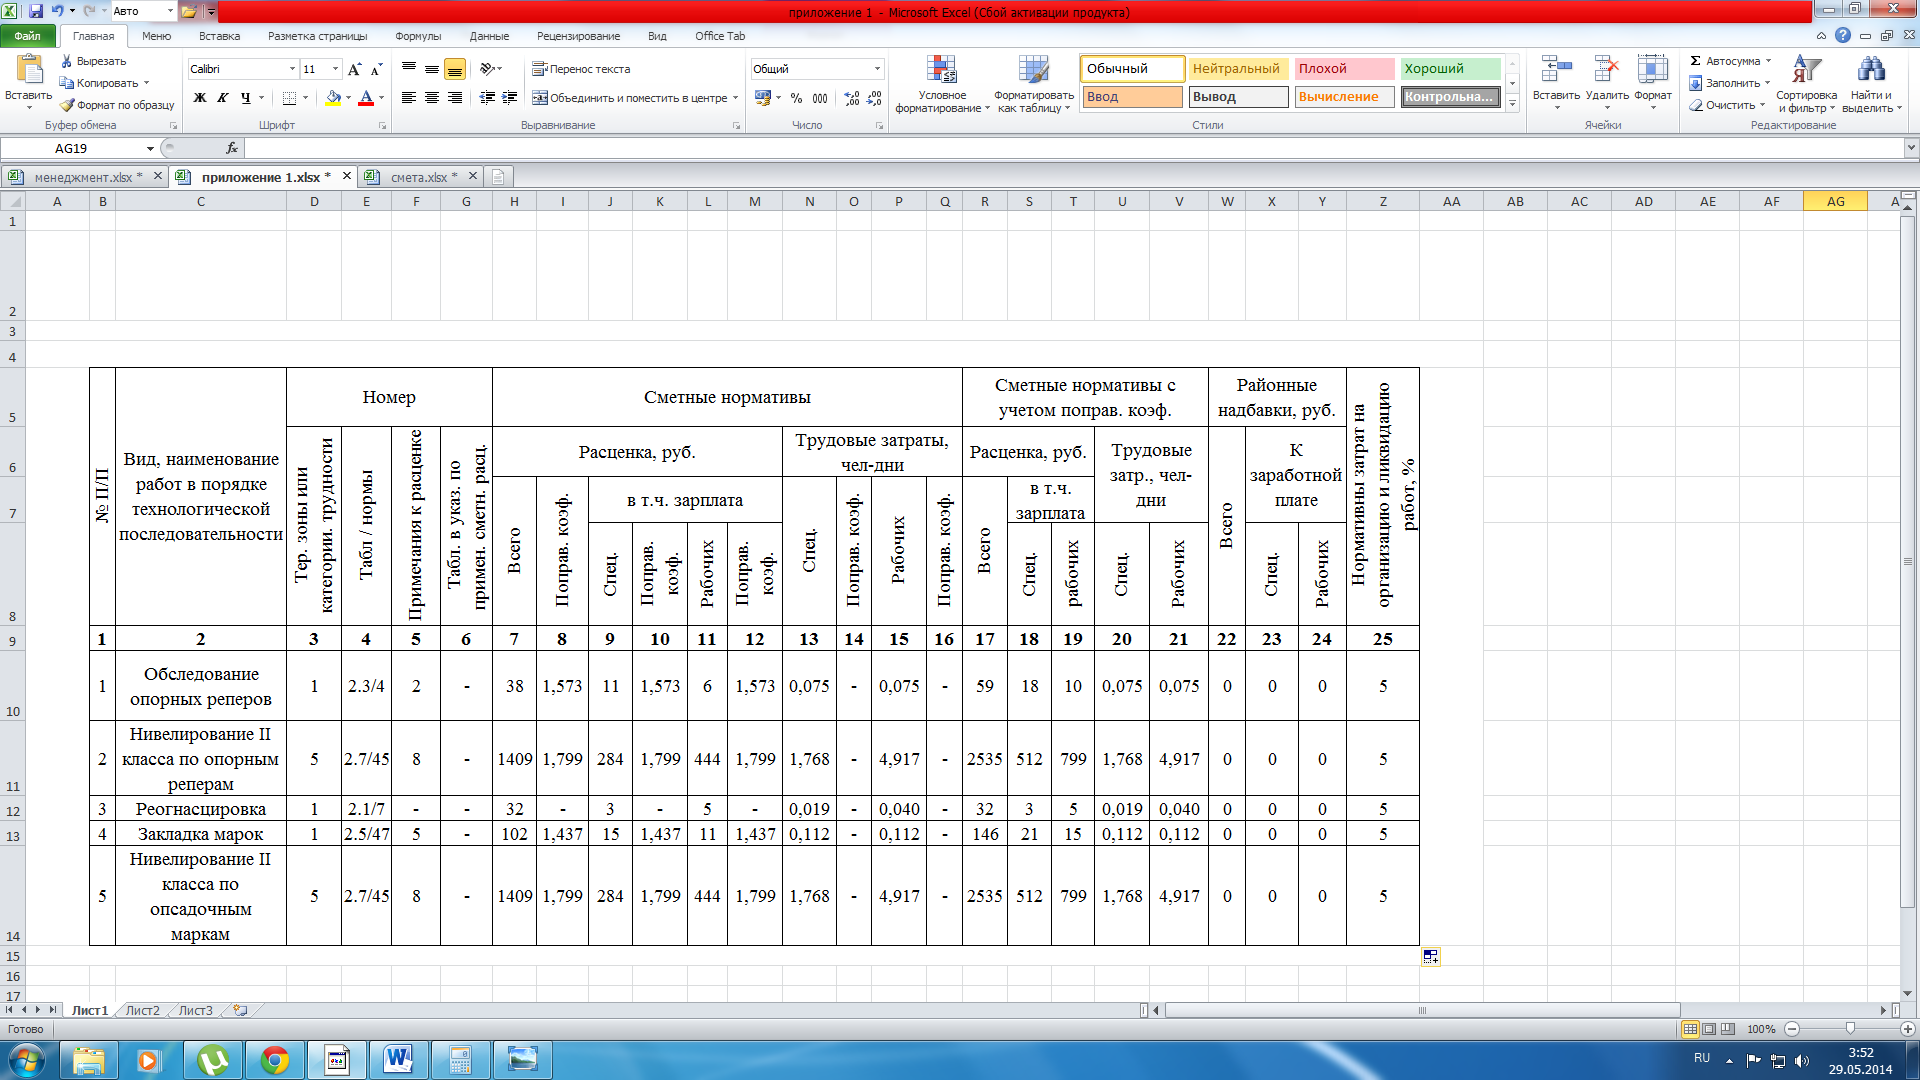1920x1080 pixels.
Task: Apply the Хороший cell style
Action: pyautogui.click(x=1449, y=69)
